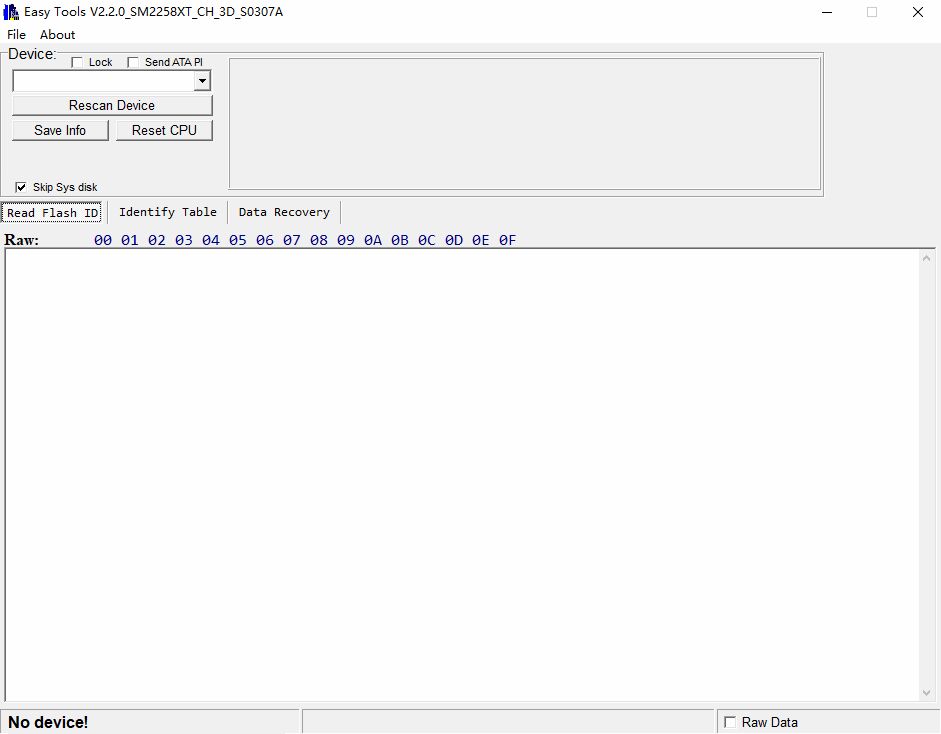Enable the Raw Data checkbox
The image size is (941, 734).
pos(730,722)
